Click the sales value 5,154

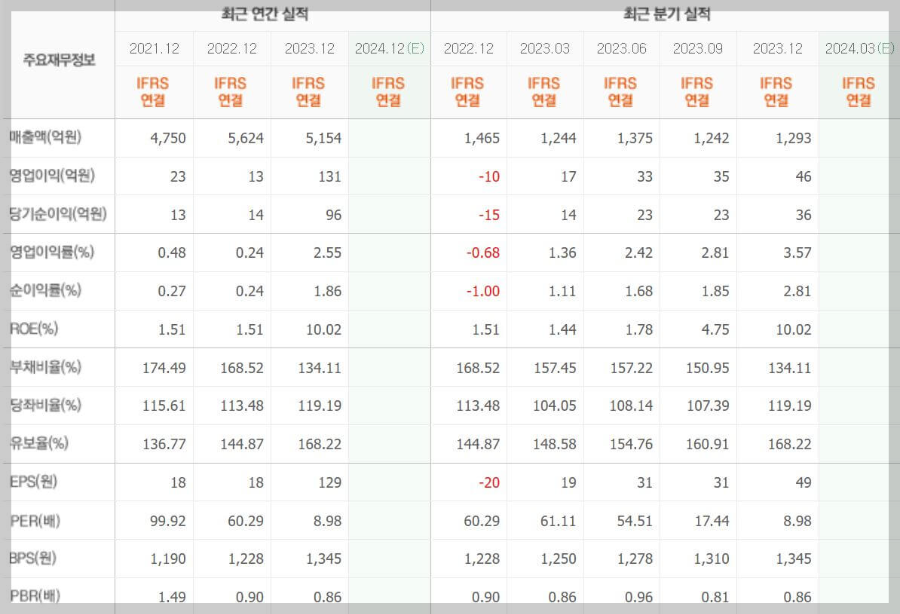(x=323, y=138)
